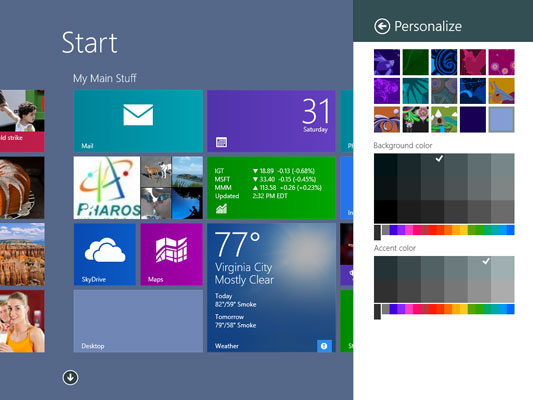
Task: Click the Start heading text
Action: 90,42
